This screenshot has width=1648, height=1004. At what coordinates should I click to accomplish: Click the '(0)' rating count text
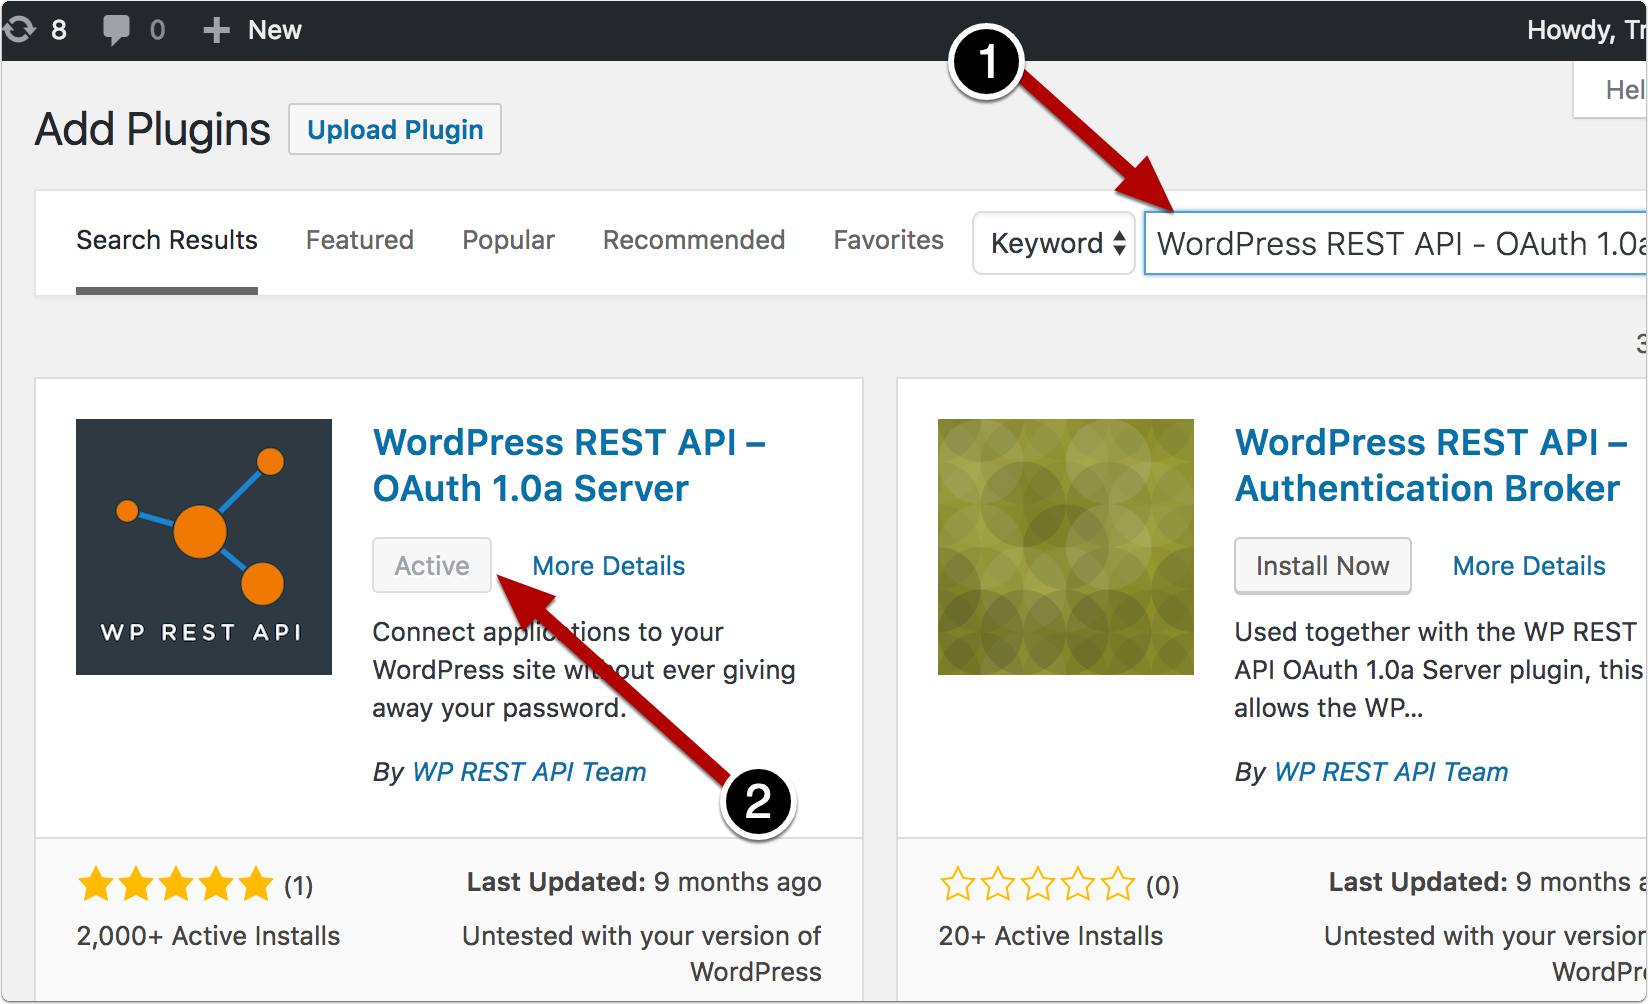click(x=1162, y=886)
